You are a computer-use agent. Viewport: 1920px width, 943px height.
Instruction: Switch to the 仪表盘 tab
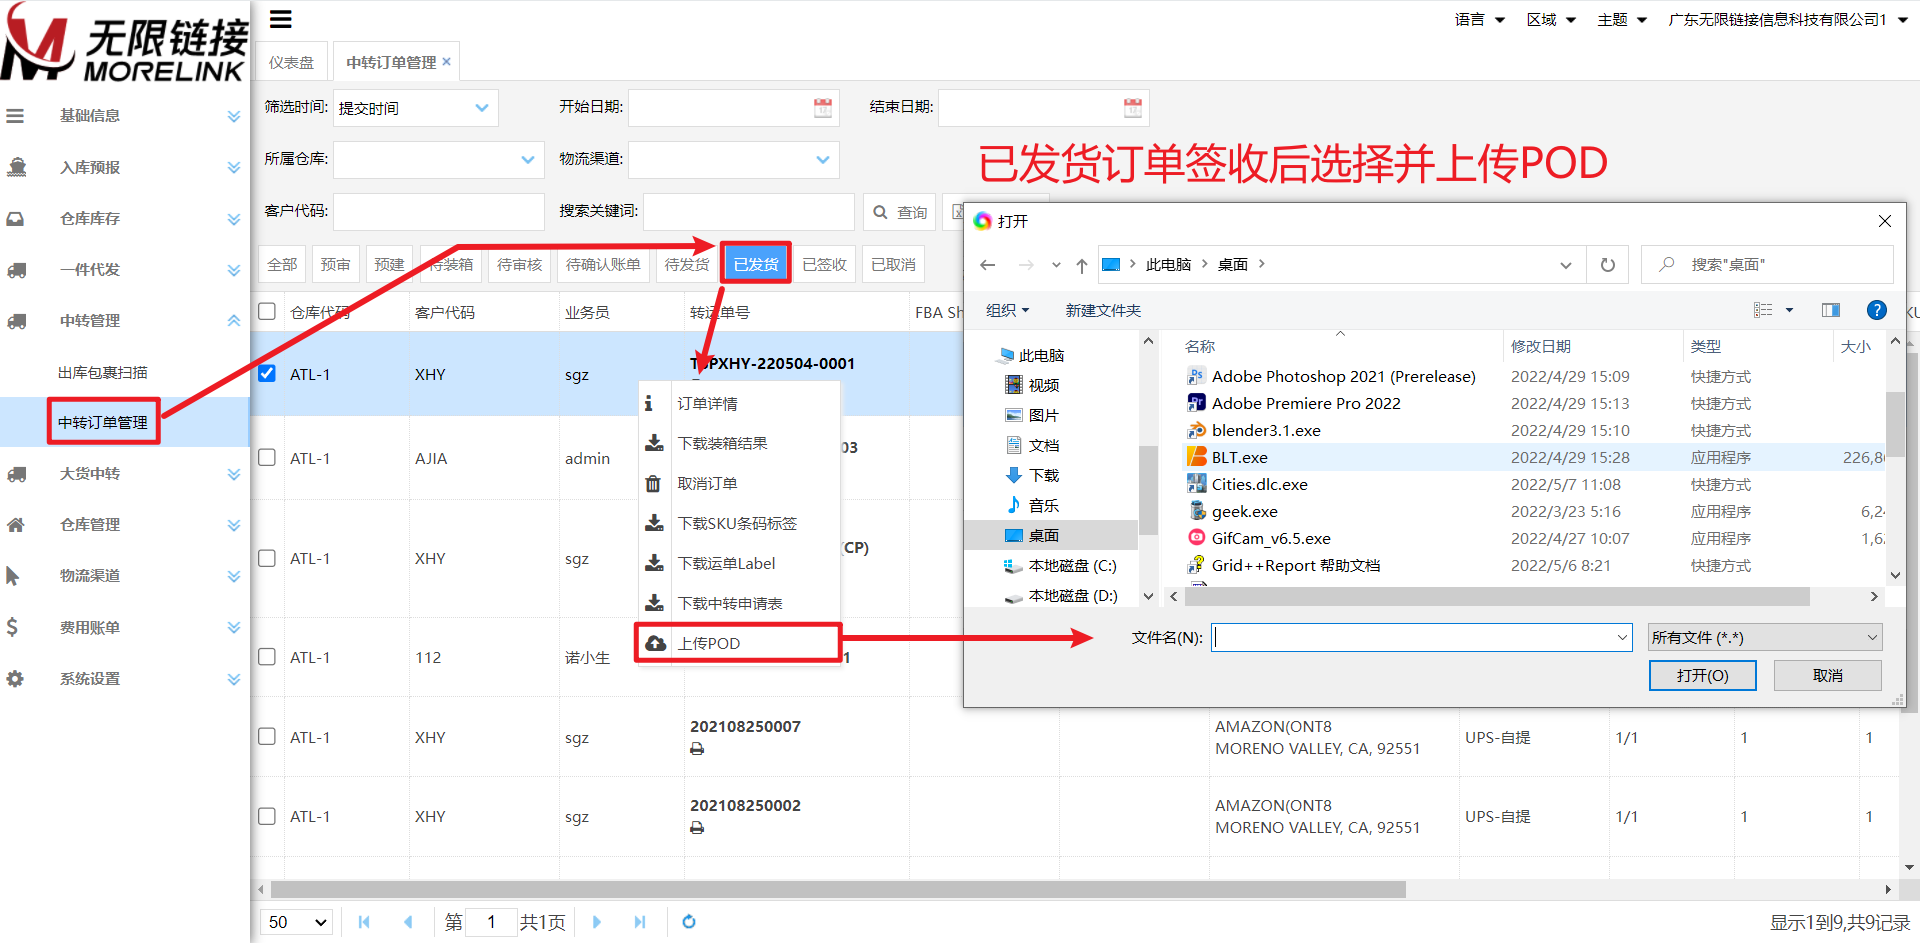coord(291,62)
